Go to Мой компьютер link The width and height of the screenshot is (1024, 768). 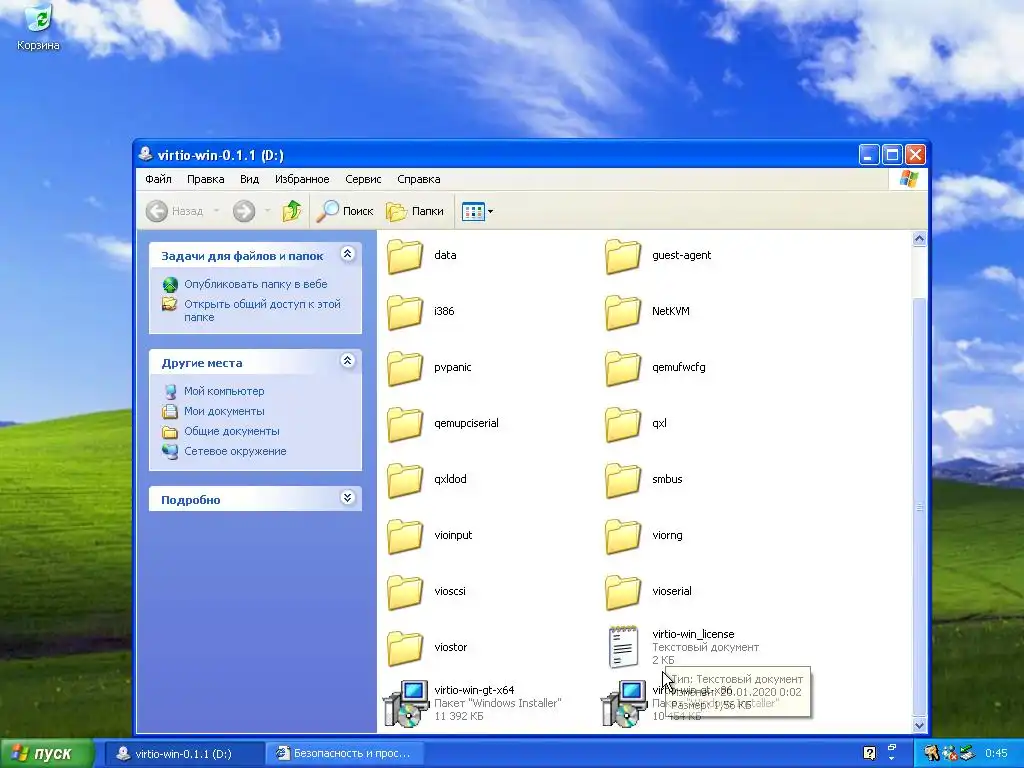(x=224, y=391)
